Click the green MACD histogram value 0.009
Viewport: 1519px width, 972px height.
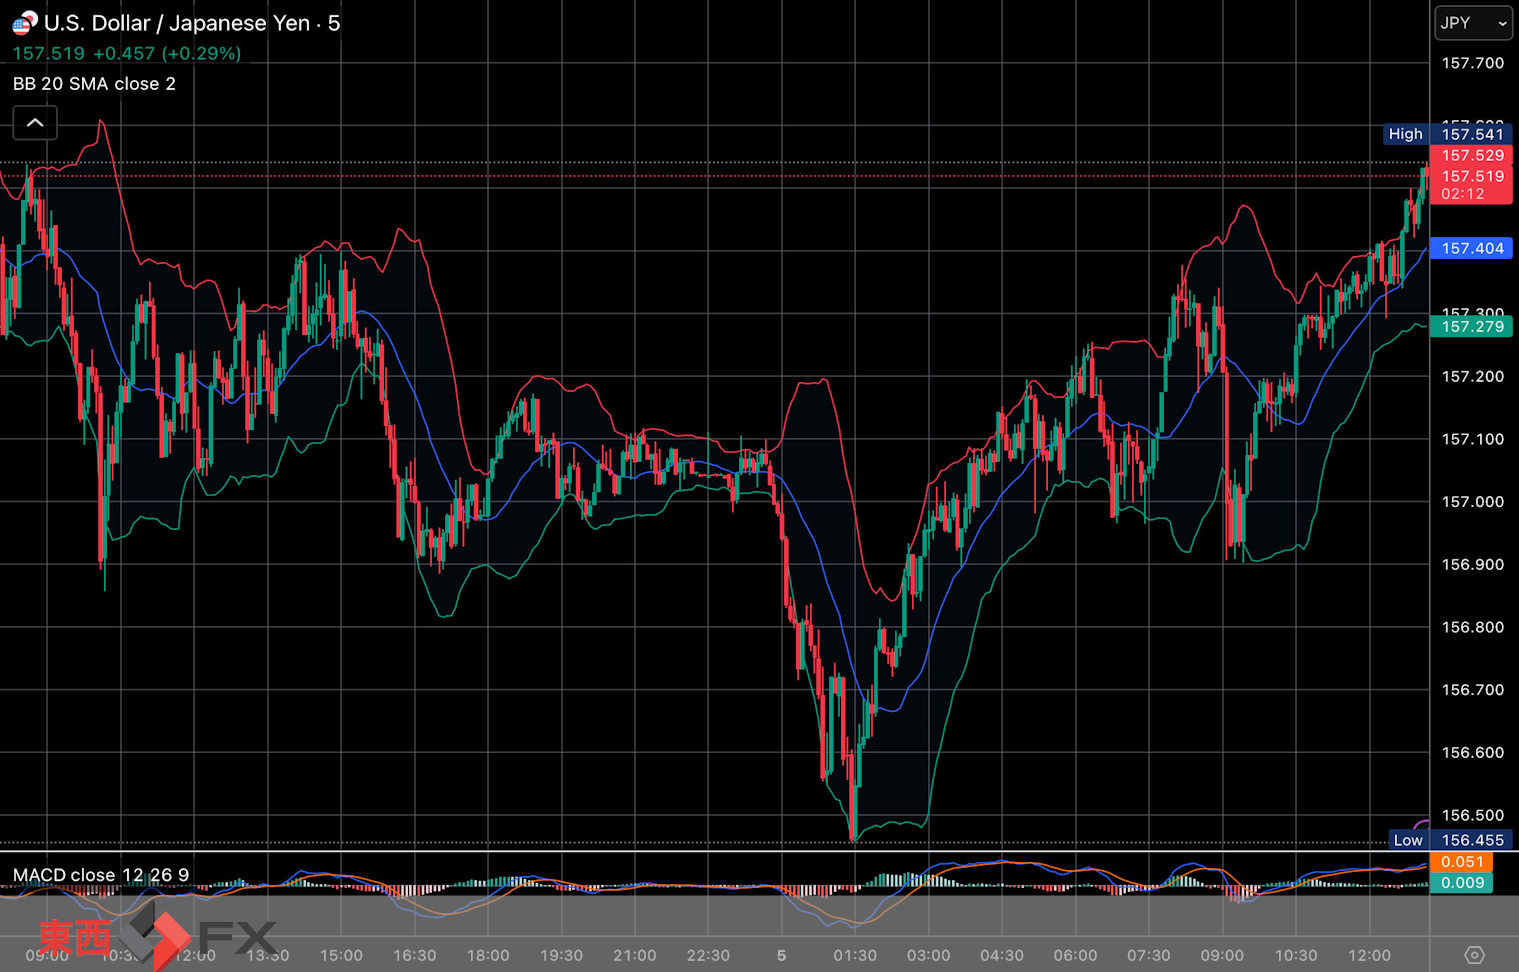point(1461,882)
